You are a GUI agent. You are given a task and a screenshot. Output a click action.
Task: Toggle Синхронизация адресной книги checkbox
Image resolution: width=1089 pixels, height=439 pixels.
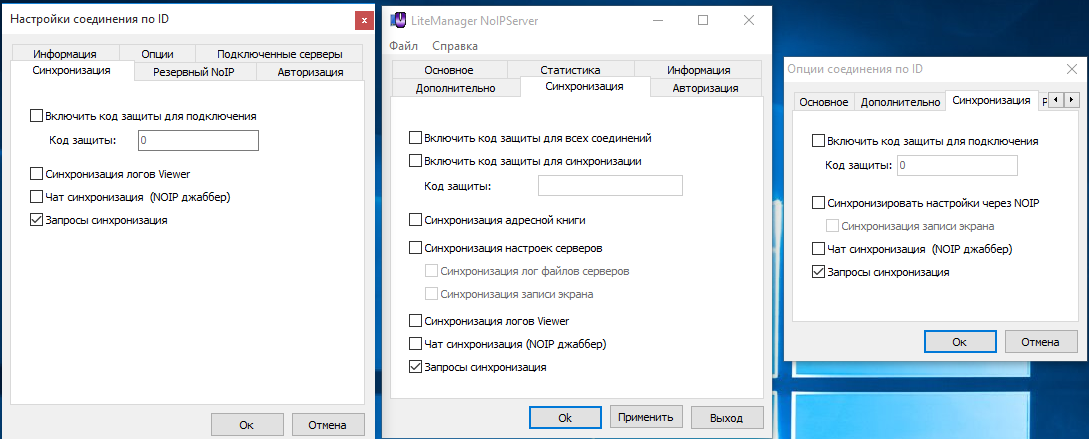tap(415, 220)
